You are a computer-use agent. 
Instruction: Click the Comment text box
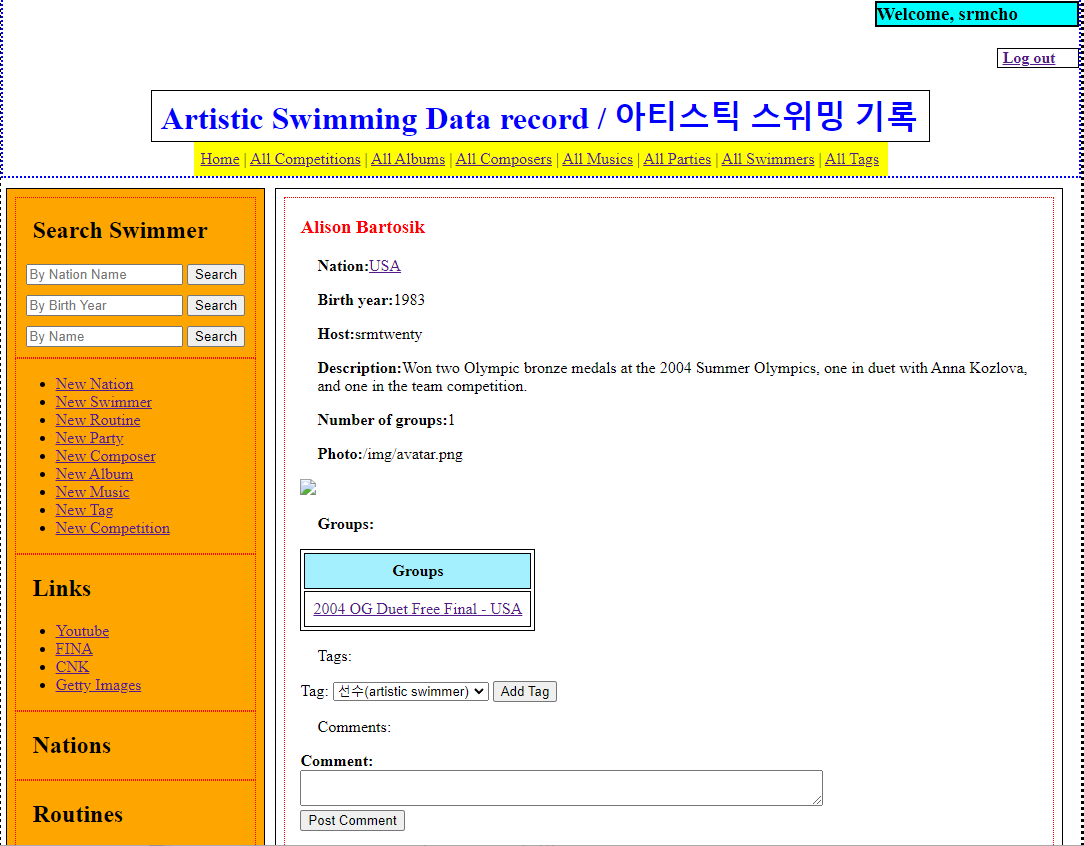561,787
